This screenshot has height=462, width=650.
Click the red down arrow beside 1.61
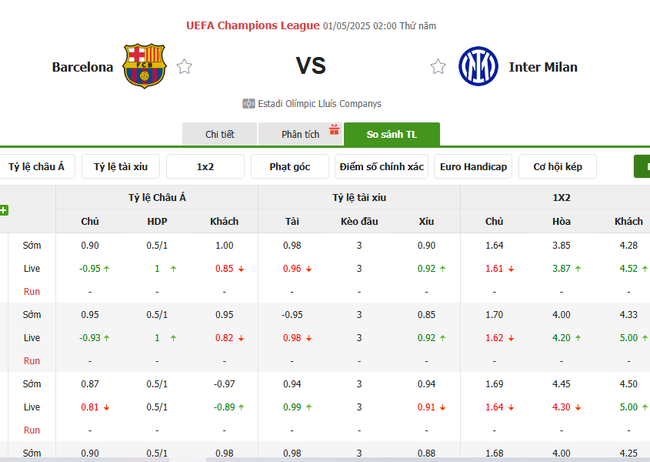coord(511,268)
